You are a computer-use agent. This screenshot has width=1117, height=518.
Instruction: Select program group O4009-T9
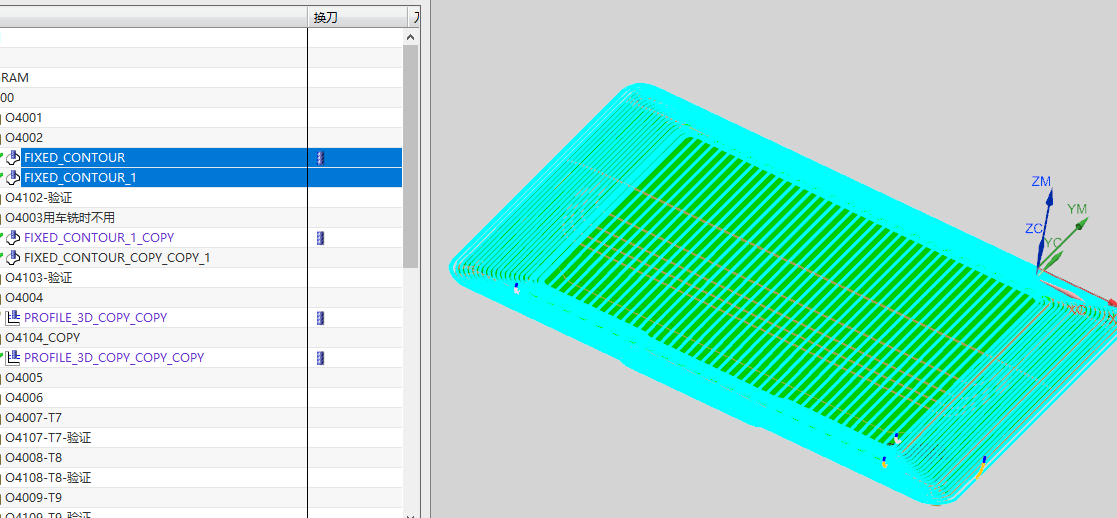[33, 497]
